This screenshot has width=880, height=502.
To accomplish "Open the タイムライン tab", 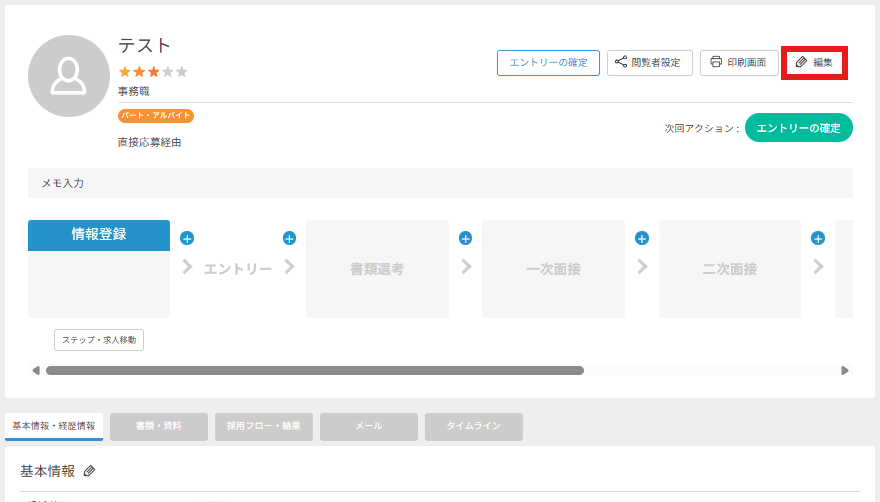I will click(473, 426).
